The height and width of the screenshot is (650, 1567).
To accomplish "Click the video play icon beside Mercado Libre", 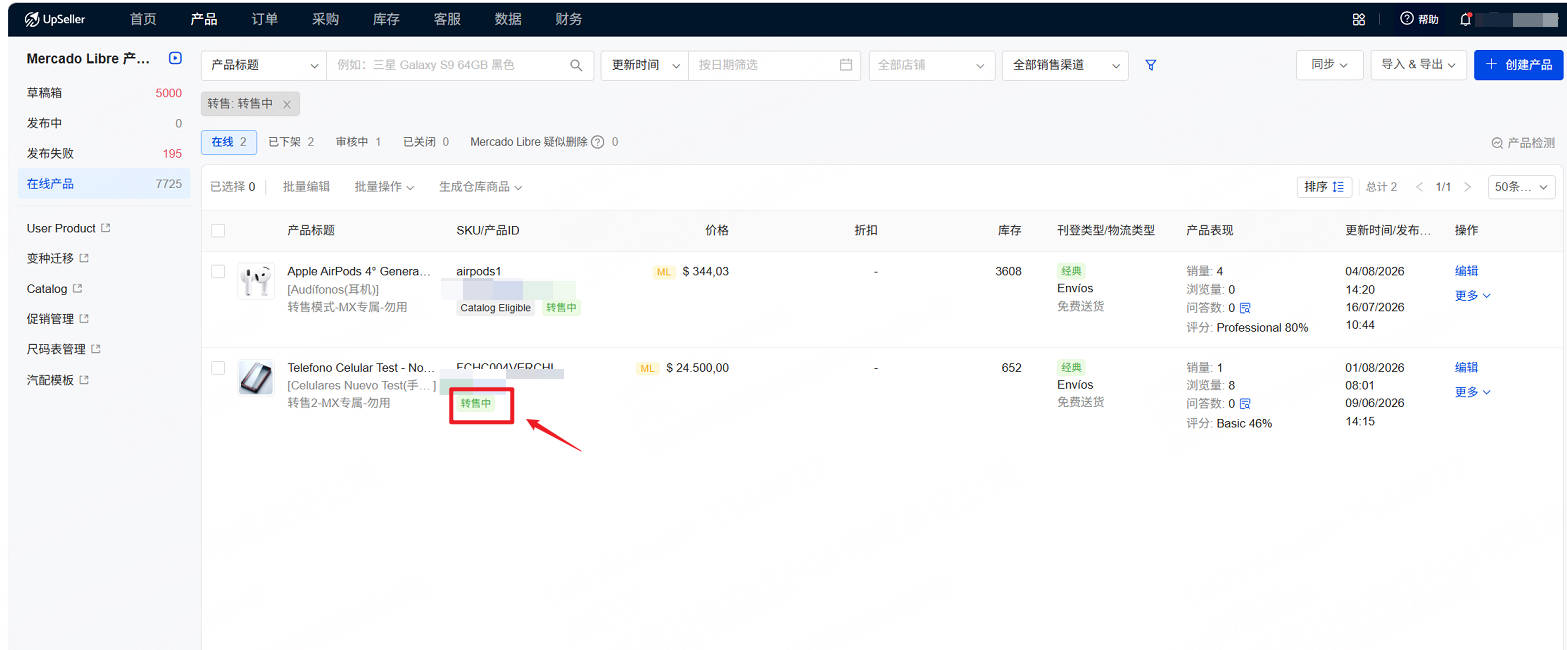I will pyautogui.click(x=175, y=59).
